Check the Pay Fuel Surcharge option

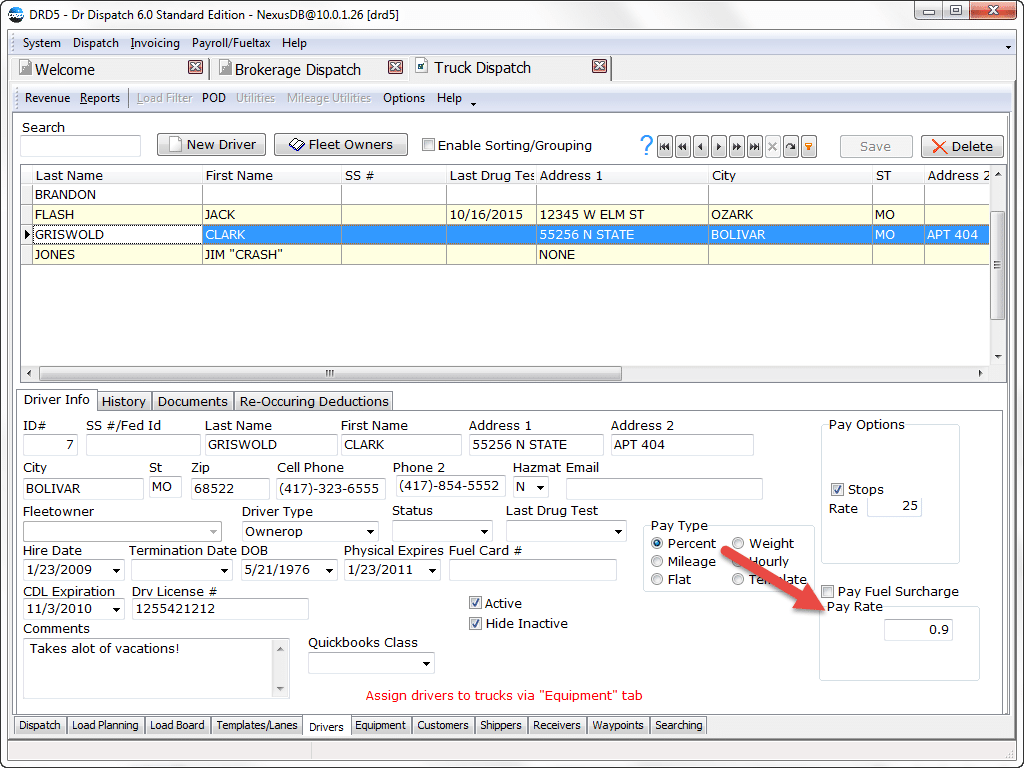pyautogui.click(x=827, y=591)
